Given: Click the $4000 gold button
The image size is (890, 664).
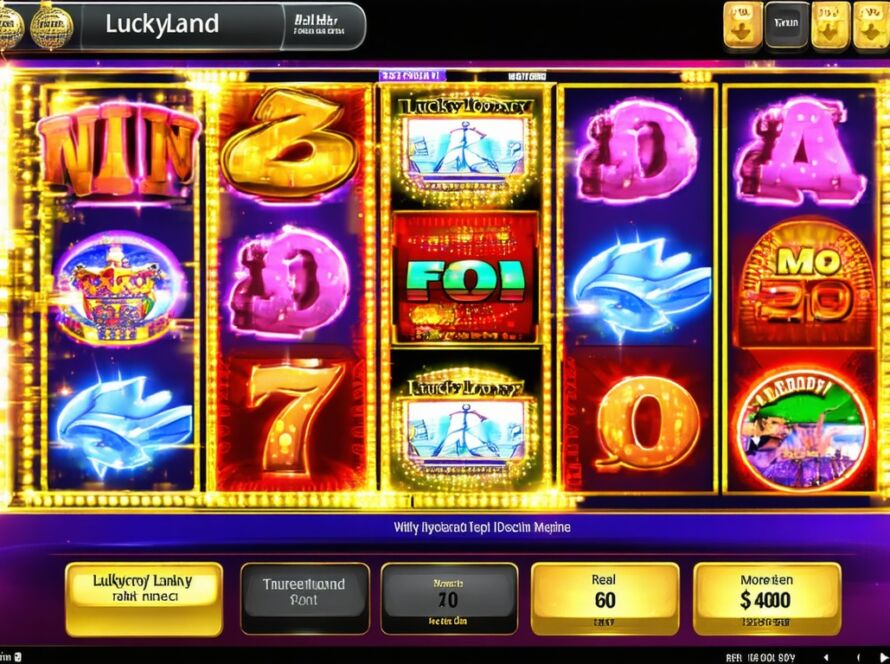Looking at the screenshot, I should click(767, 598).
